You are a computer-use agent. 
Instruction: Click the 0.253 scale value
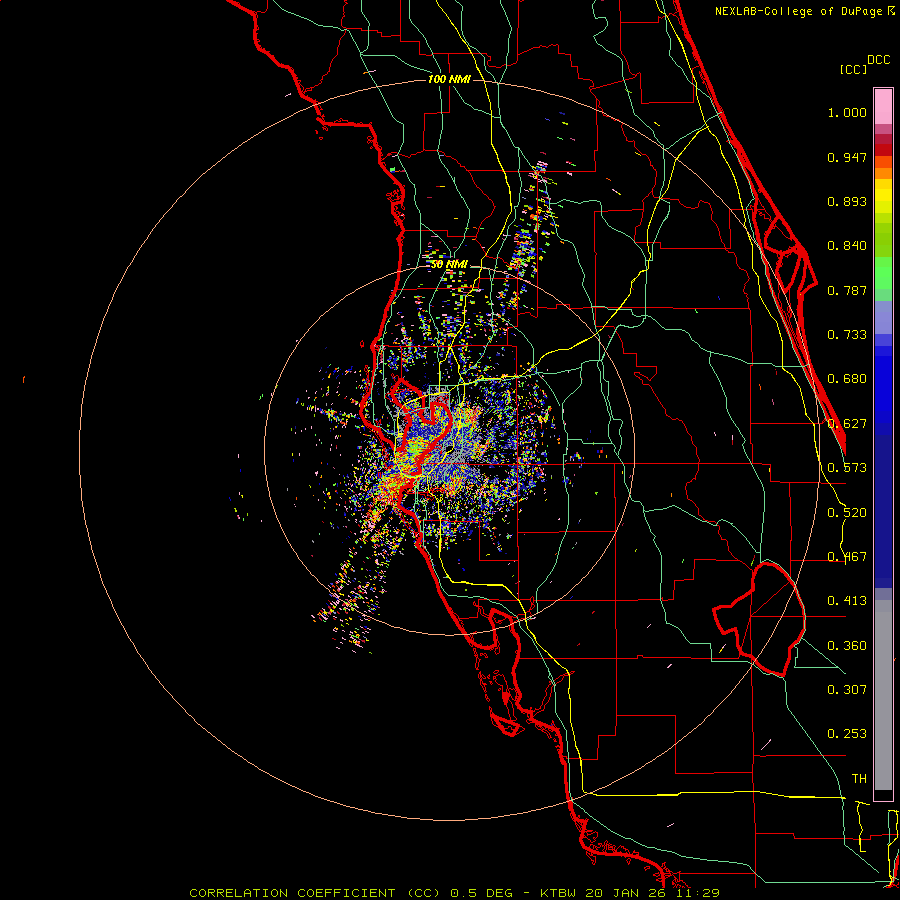(847, 734)
